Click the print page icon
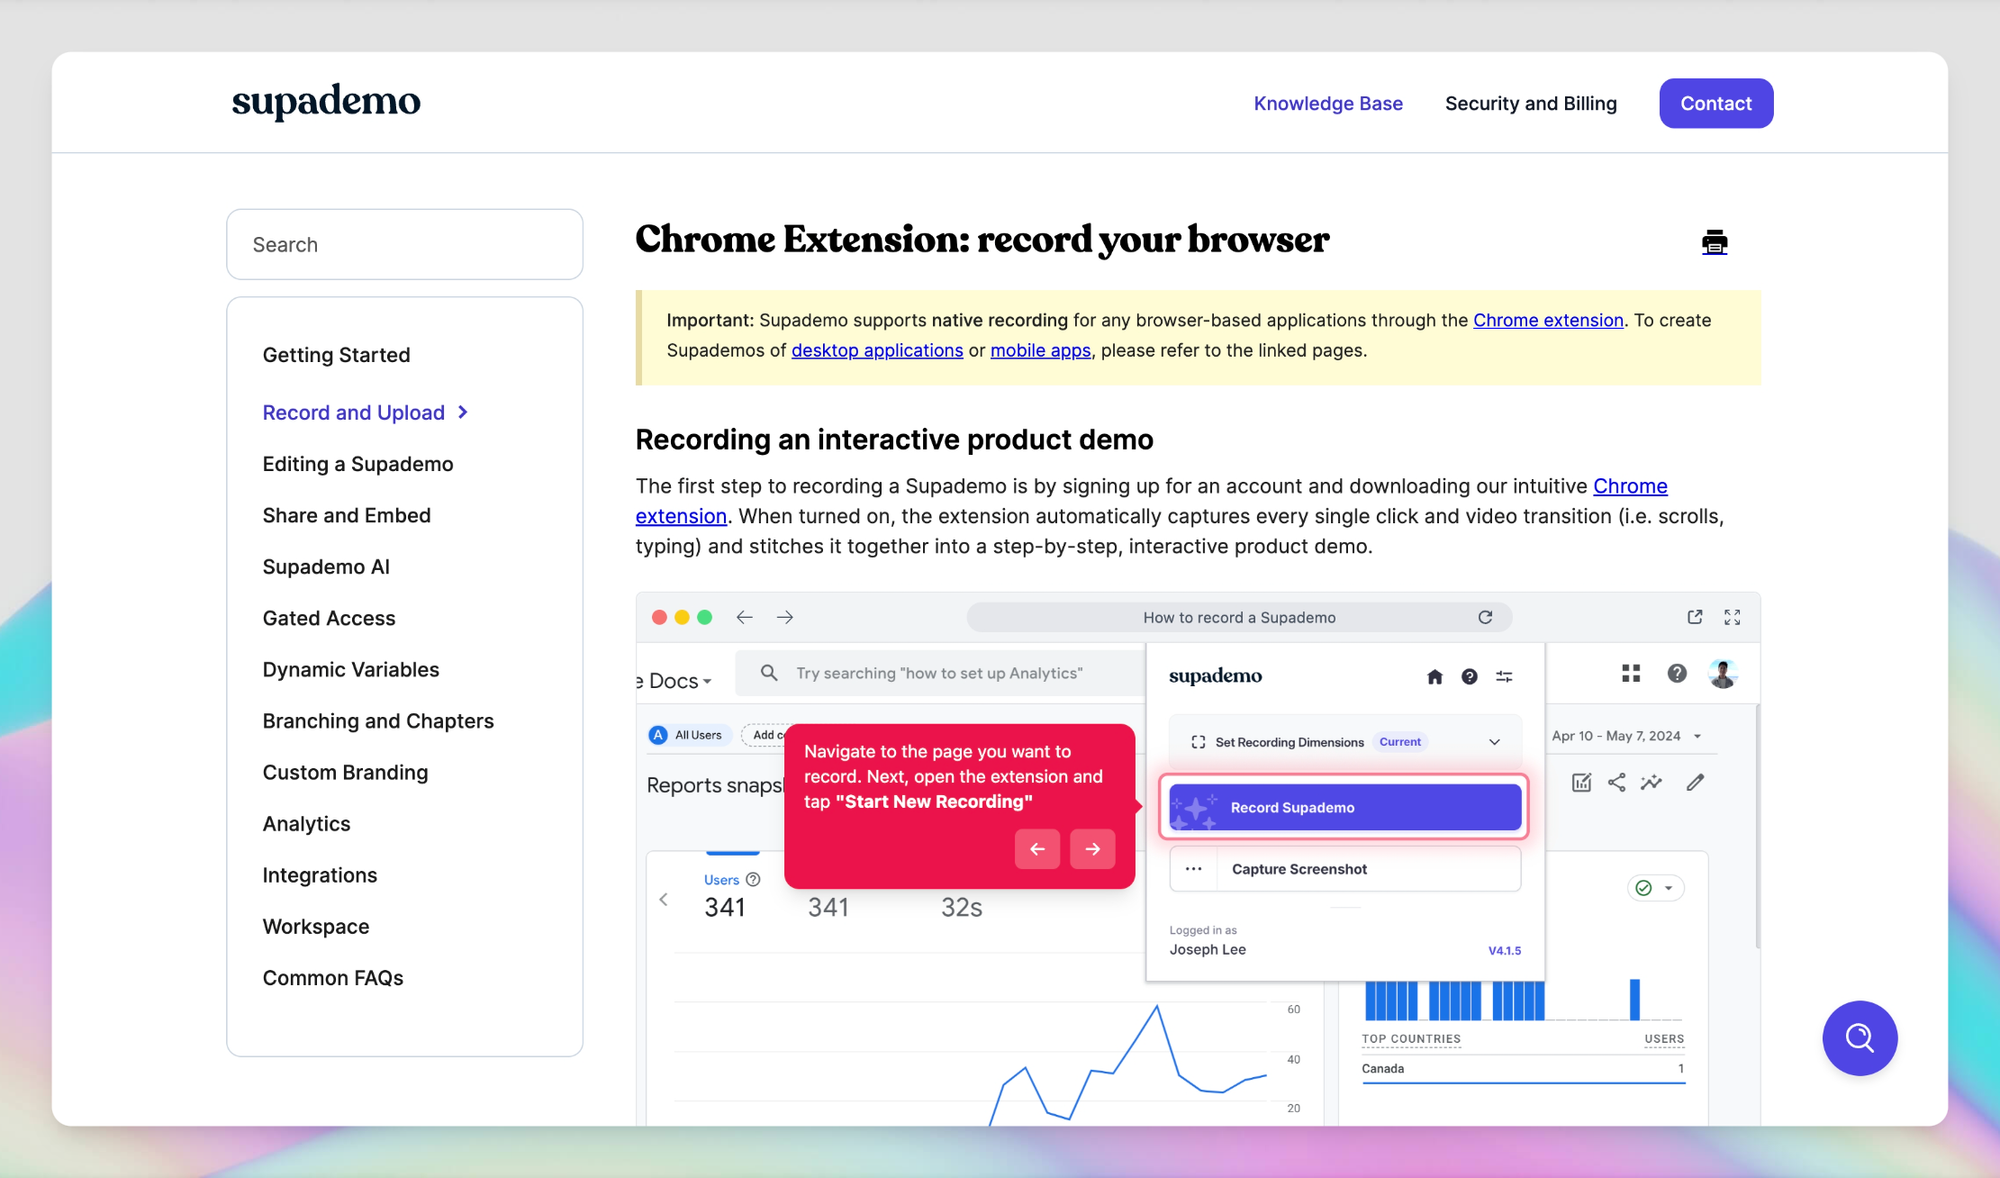Viewport: 2000px width, 1178px height. click(1714, 242)
